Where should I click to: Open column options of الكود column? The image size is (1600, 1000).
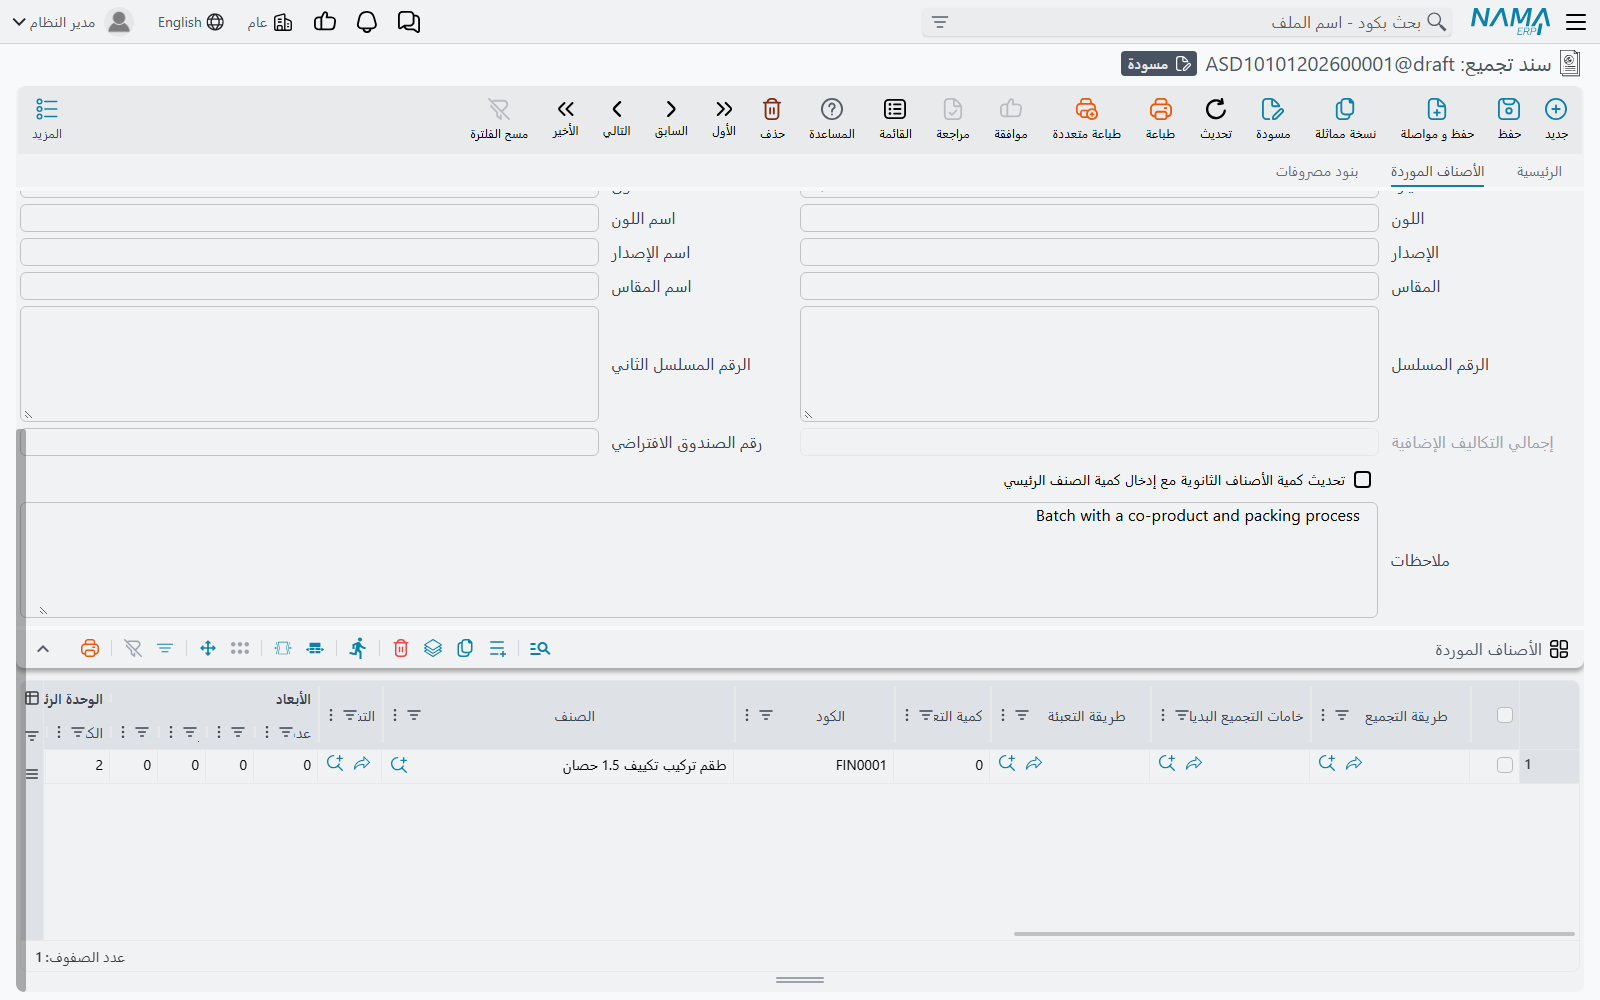pos(747,715)
